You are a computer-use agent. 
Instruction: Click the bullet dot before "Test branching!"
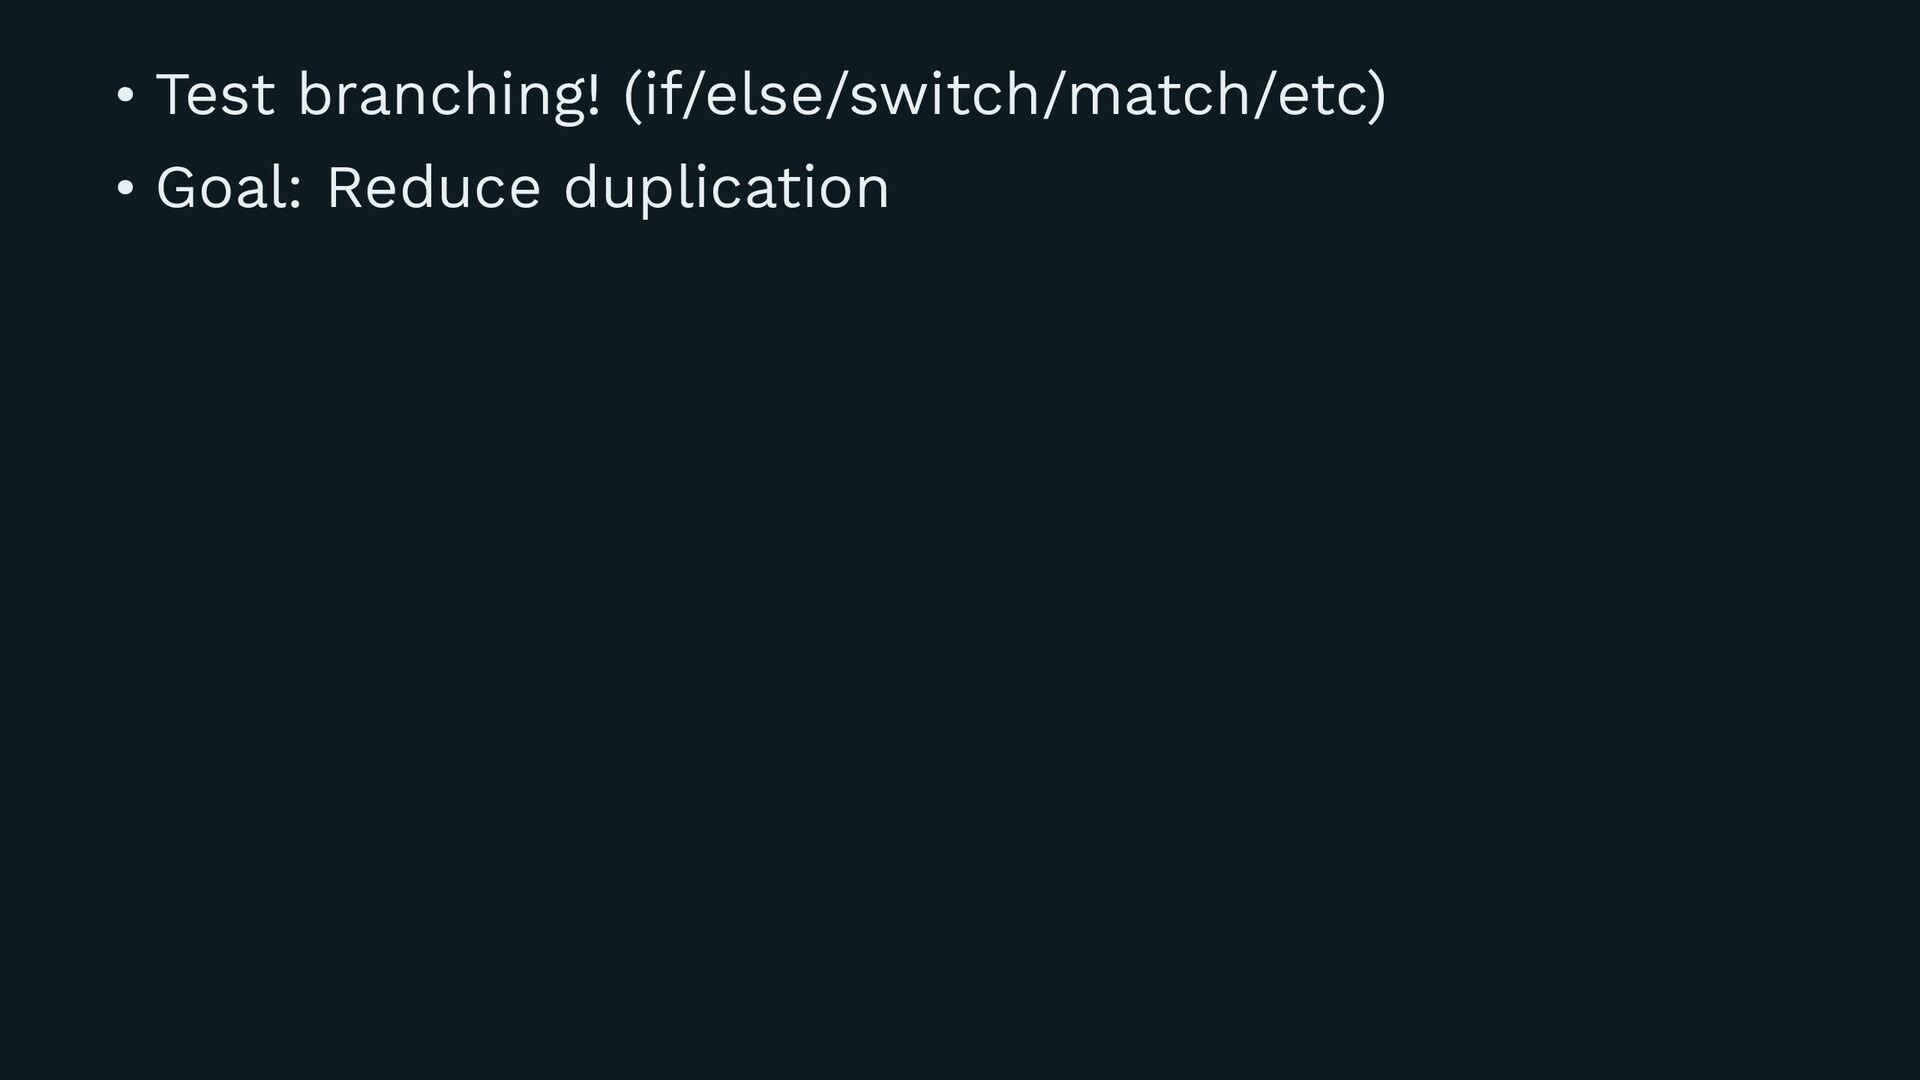tap(125, 96)
